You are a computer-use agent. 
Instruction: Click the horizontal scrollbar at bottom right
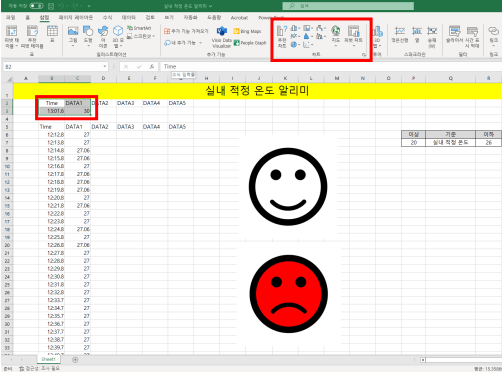pyautogui.click(x=461, y=360)
